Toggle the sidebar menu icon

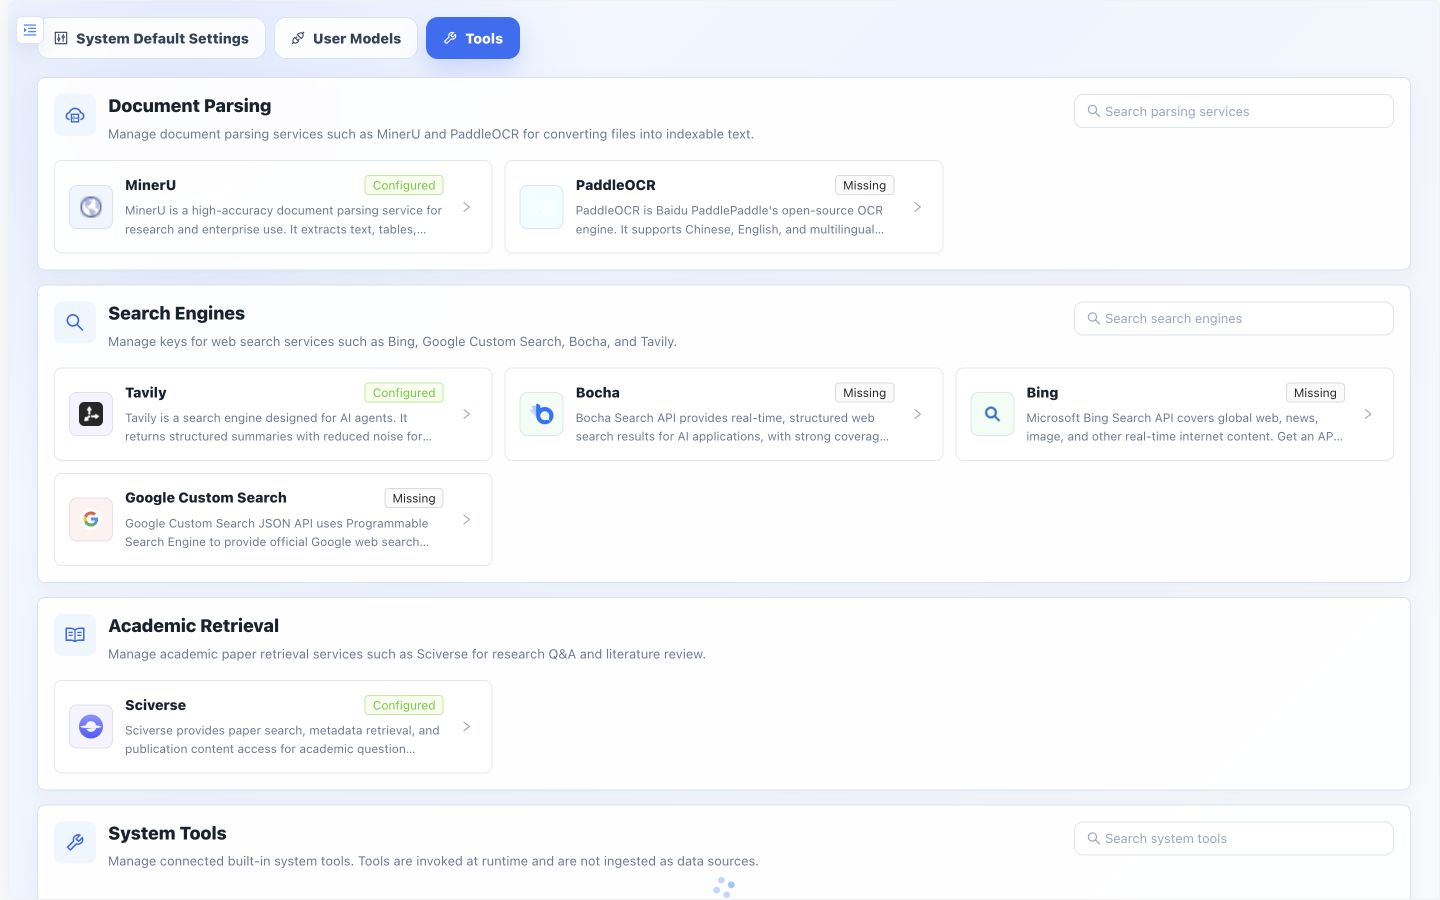click(30, 30)
